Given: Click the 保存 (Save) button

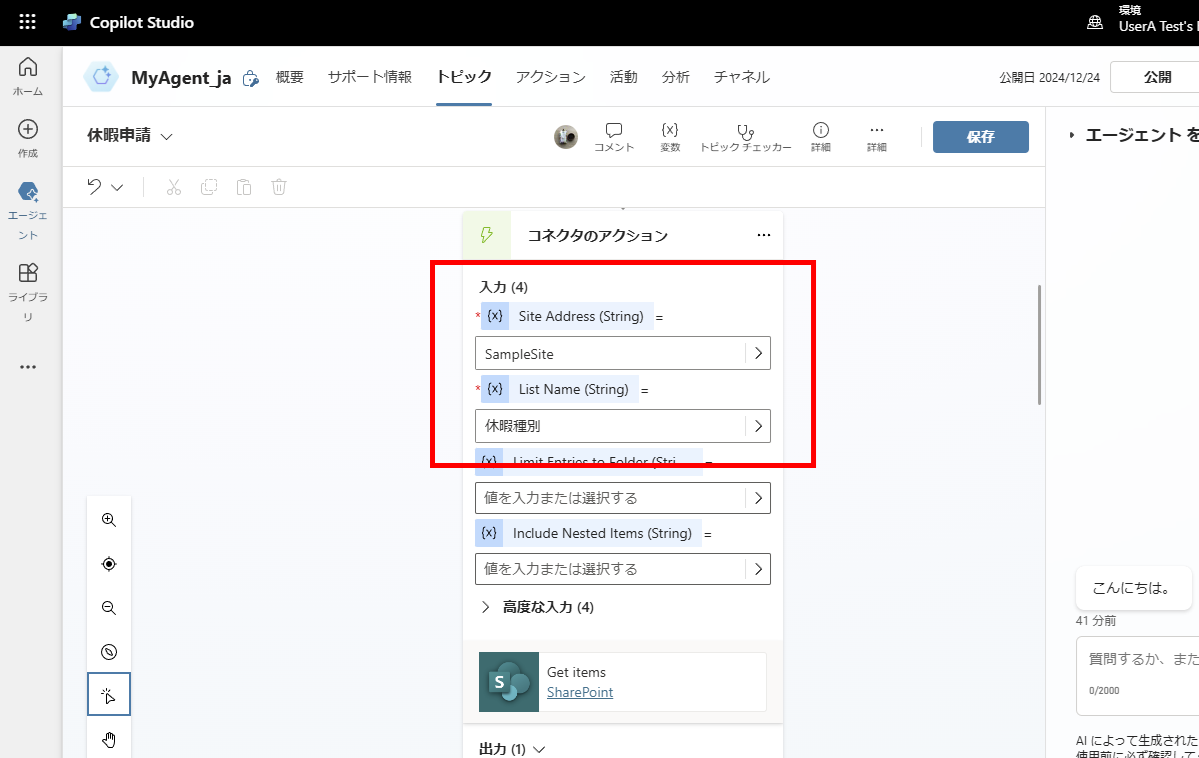Looking at the screenshot, I should (980, 137).
